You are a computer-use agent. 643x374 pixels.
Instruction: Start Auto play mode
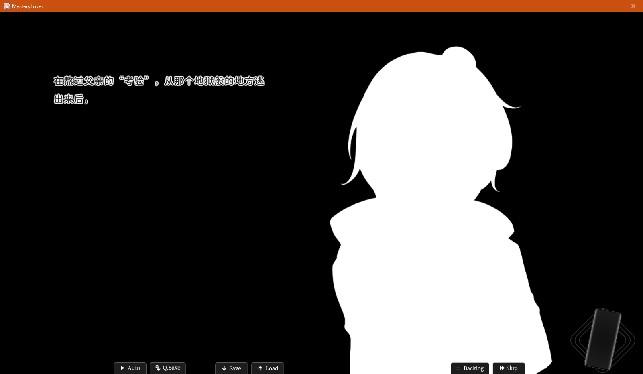(x=130, y=368)
